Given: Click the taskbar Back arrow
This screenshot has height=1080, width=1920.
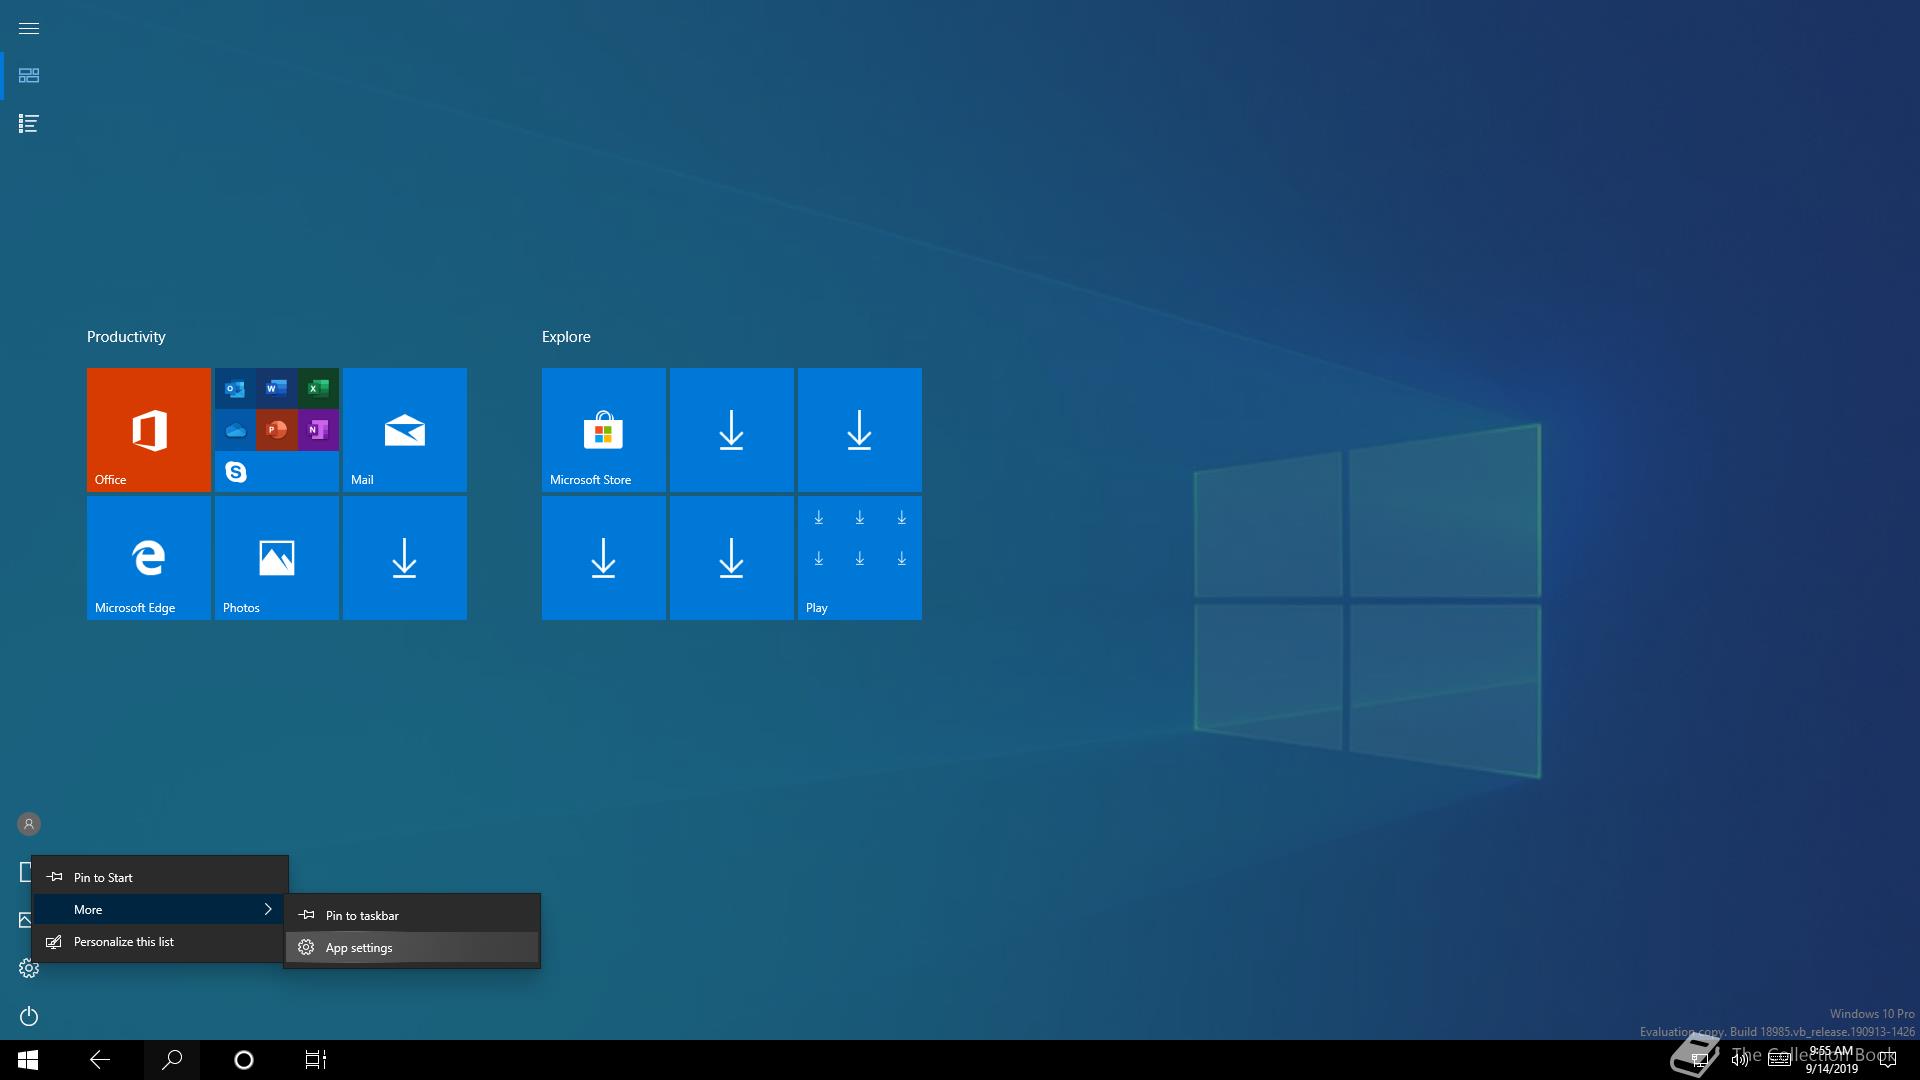Looking at the screenshot, I should (100, 1060).
